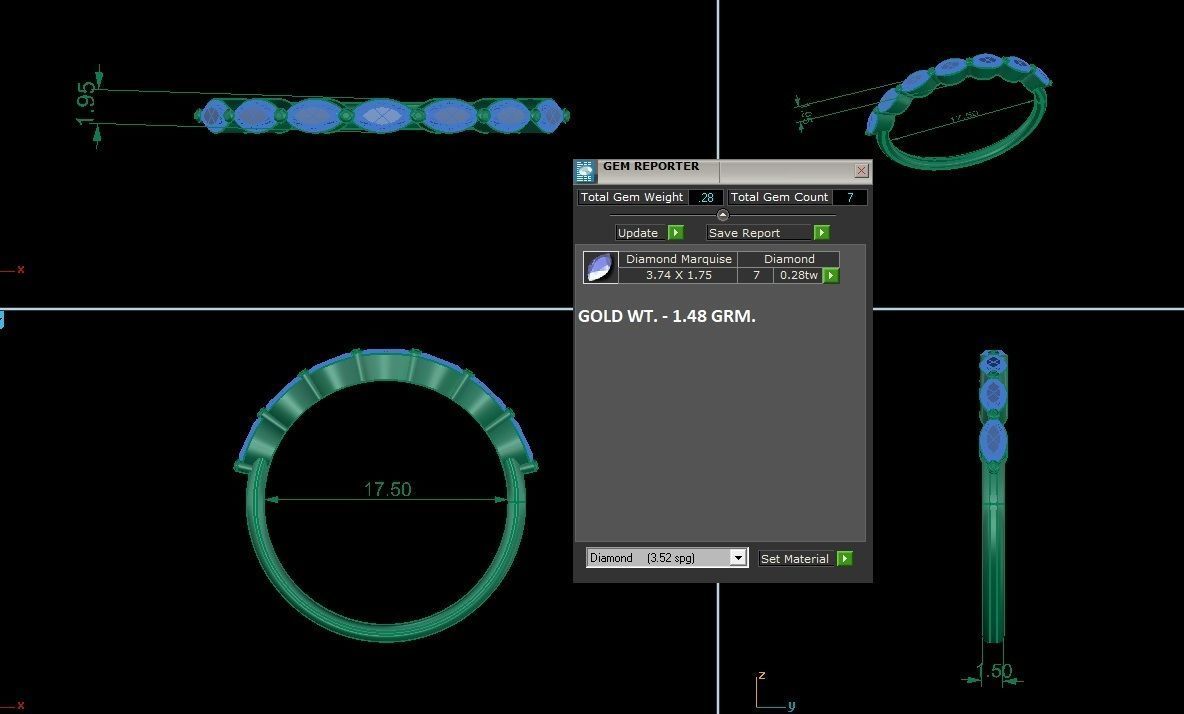Click the 1.95 width dimension in top view
1184x714 pixels.
point(86,103)
